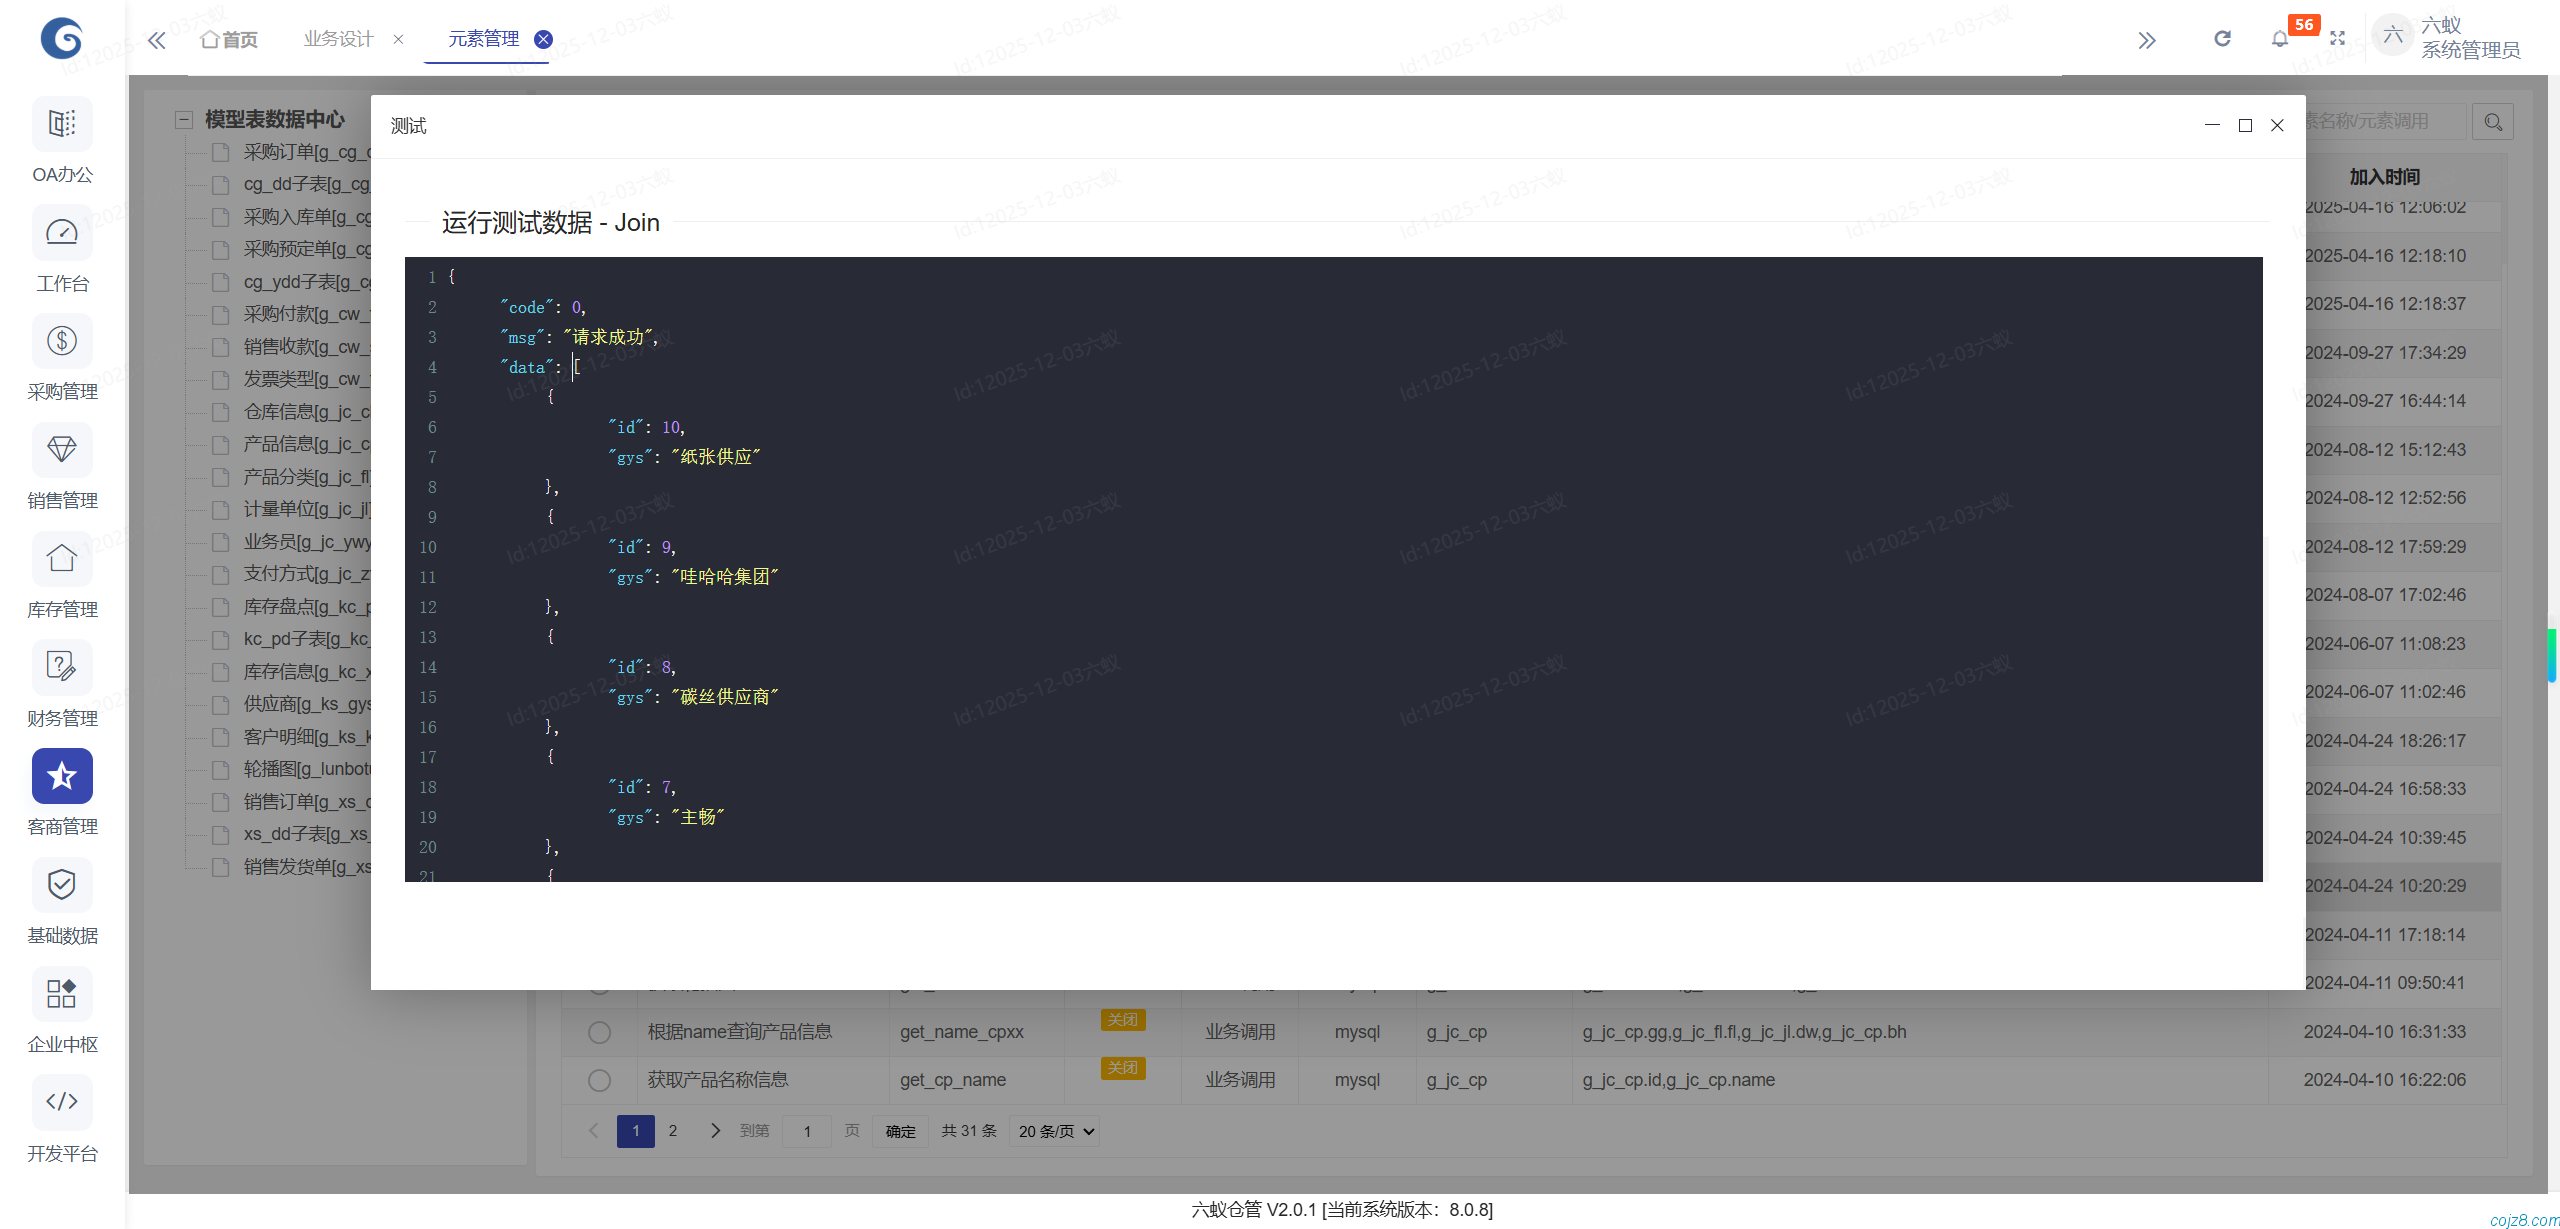
Task: Go to page 2
Action: click(x=672, y=1130)
